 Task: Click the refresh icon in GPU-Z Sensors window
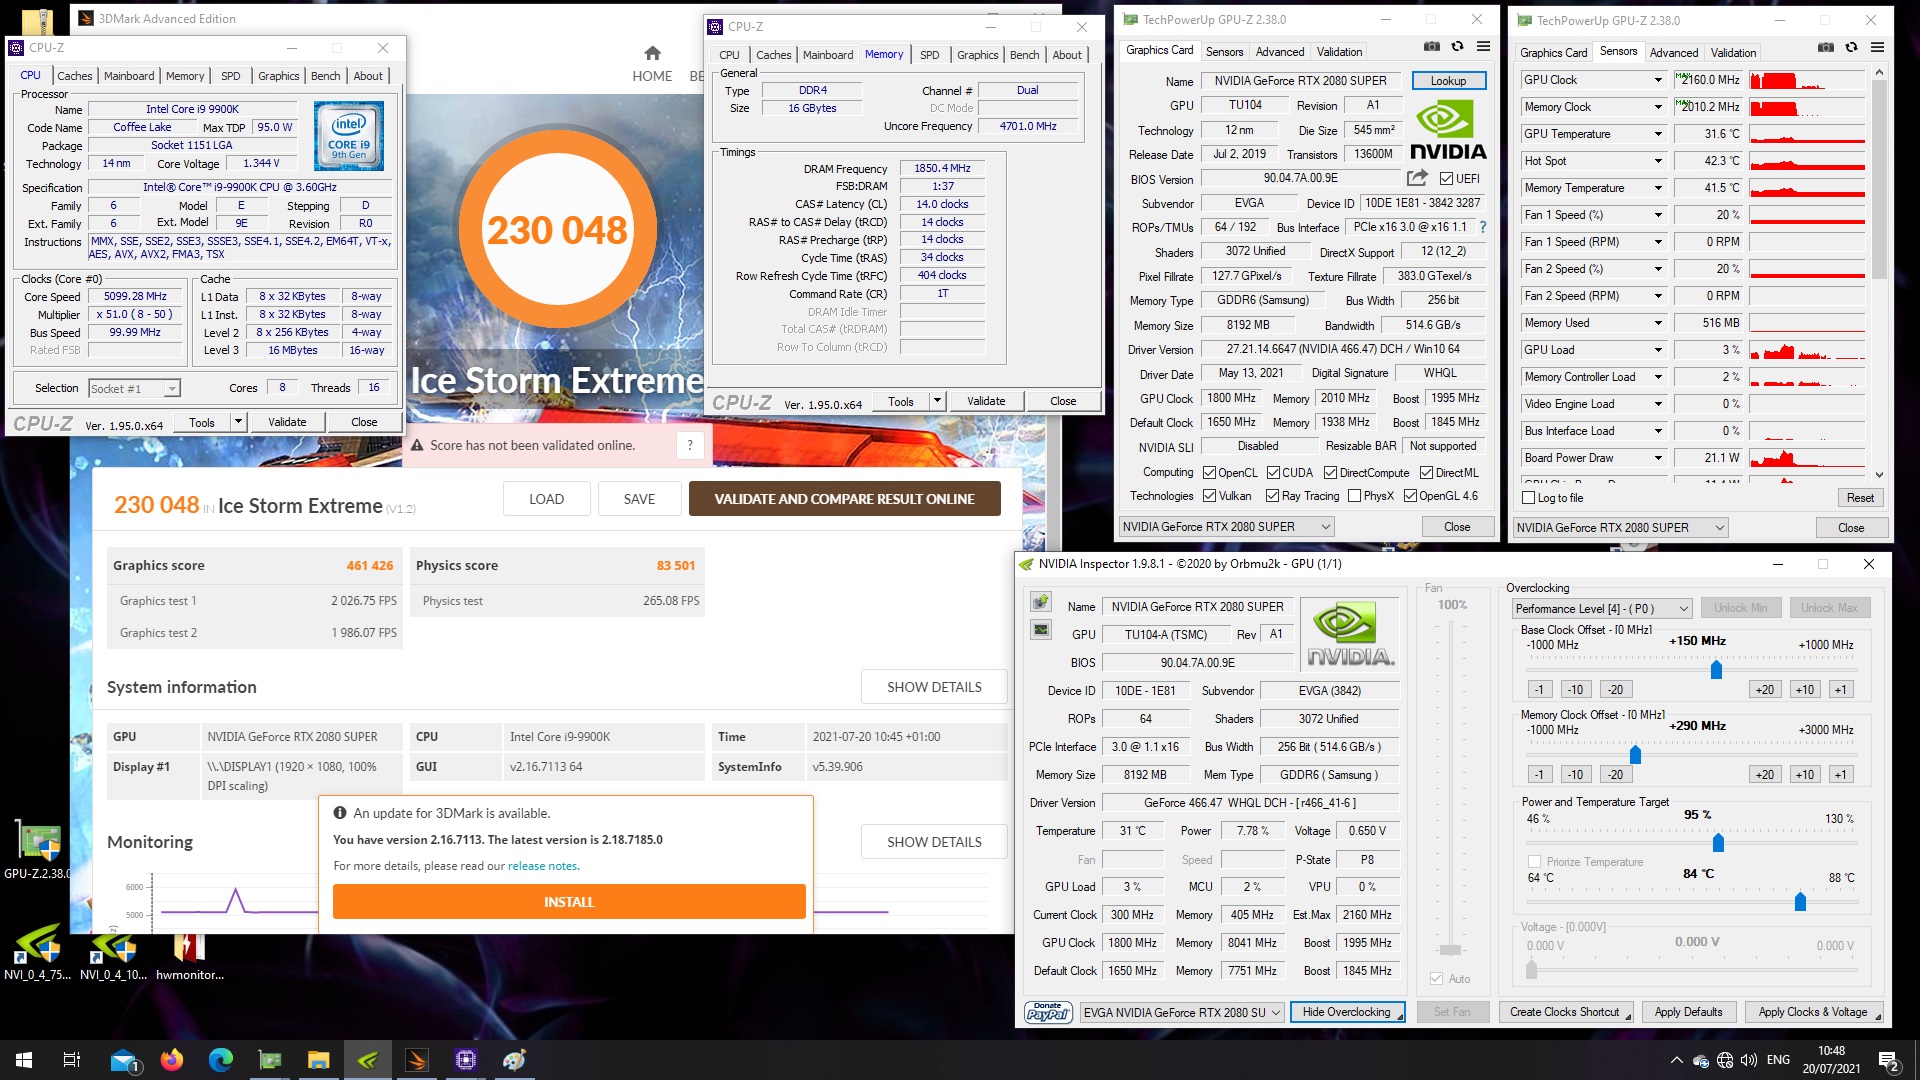pyautogui.click(x=1851, y=48)
